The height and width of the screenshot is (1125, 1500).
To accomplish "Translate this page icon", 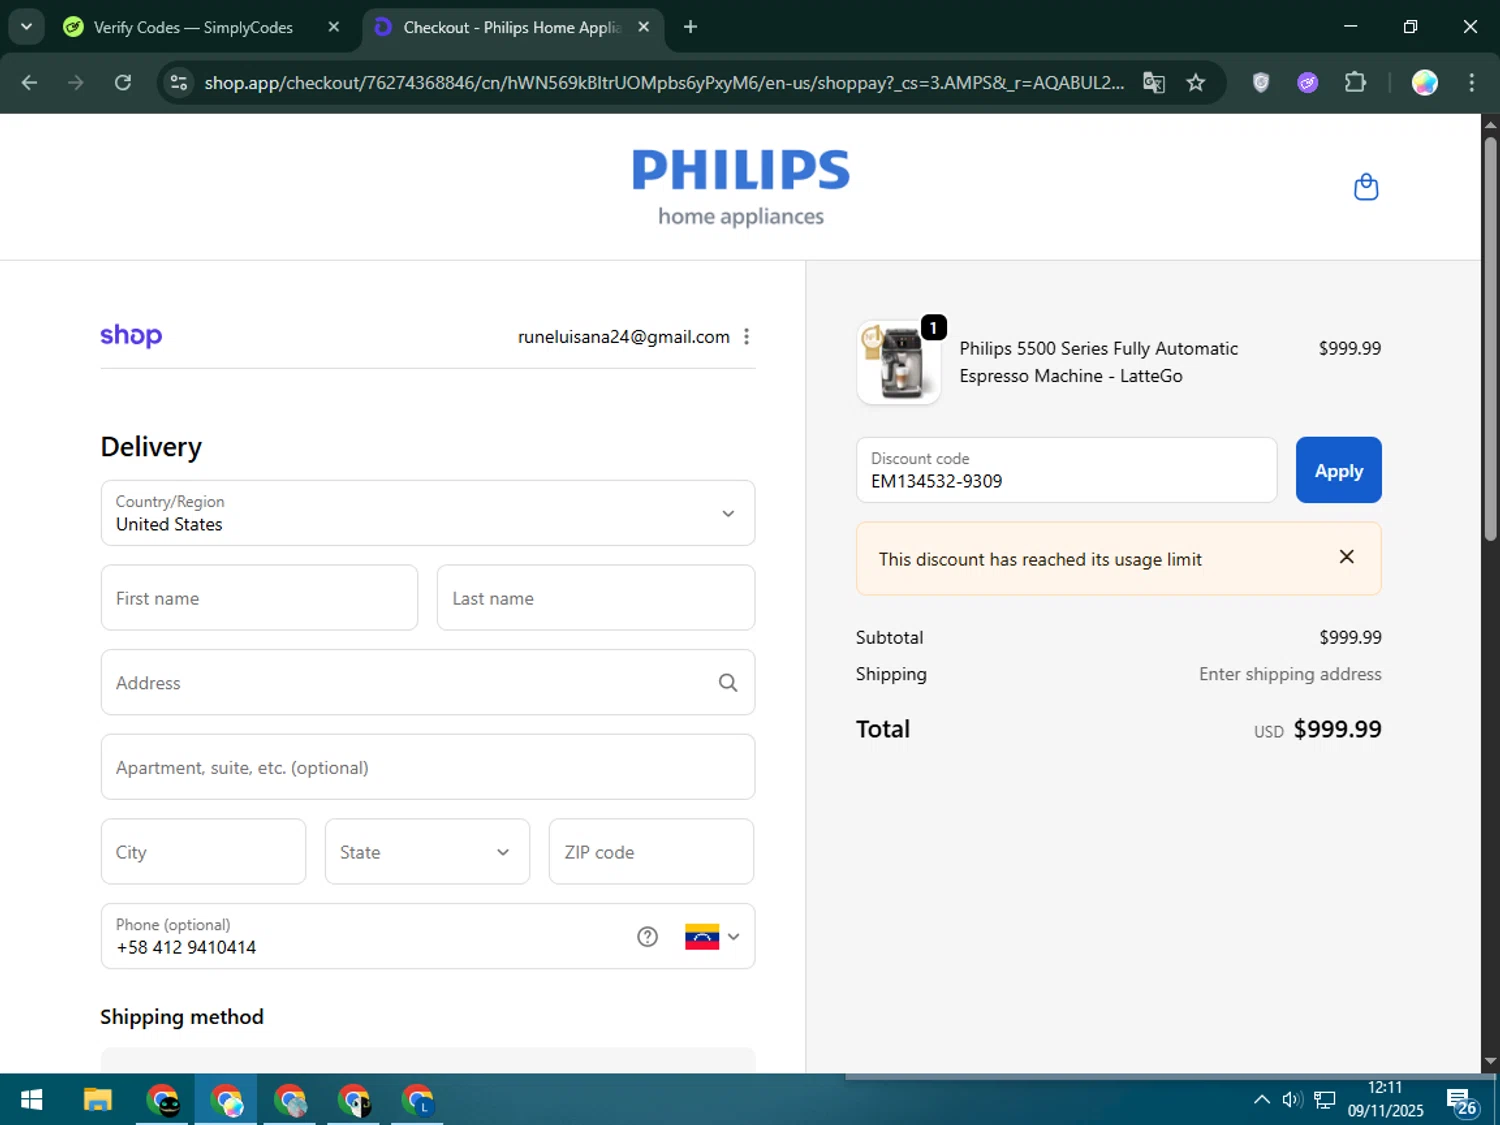I will point(1154,83).
